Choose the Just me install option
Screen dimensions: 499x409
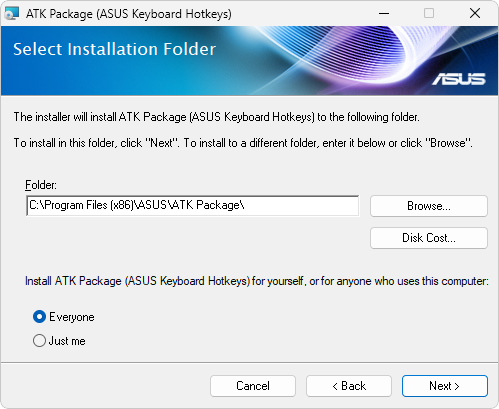click(x=39, y=341)
